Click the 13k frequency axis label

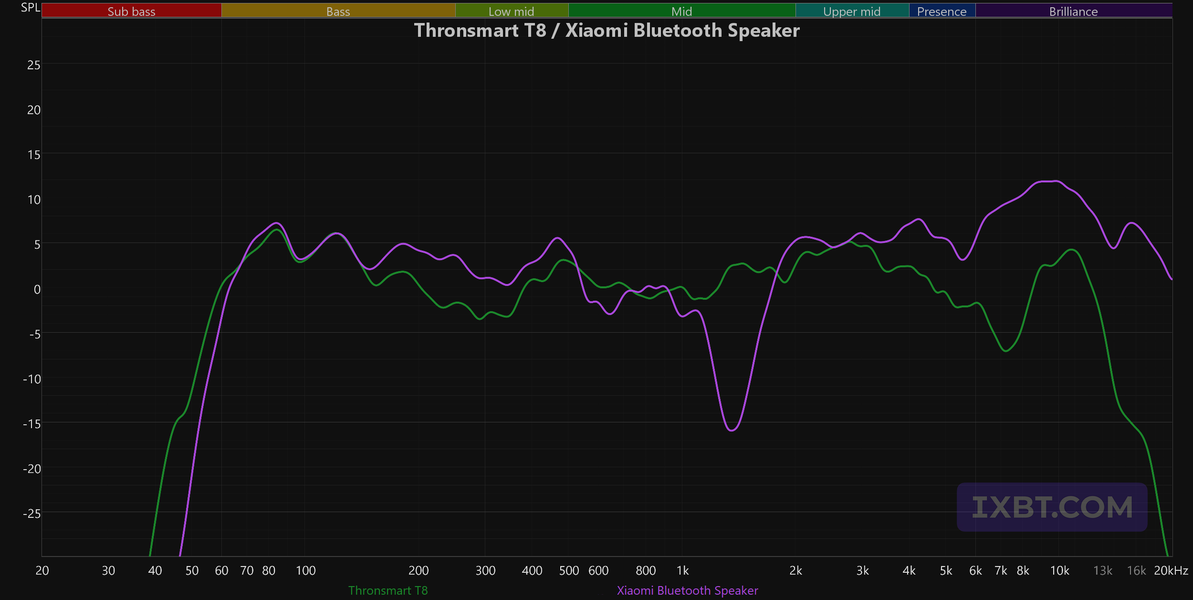pyautogui.click(x=1103, y=570)
